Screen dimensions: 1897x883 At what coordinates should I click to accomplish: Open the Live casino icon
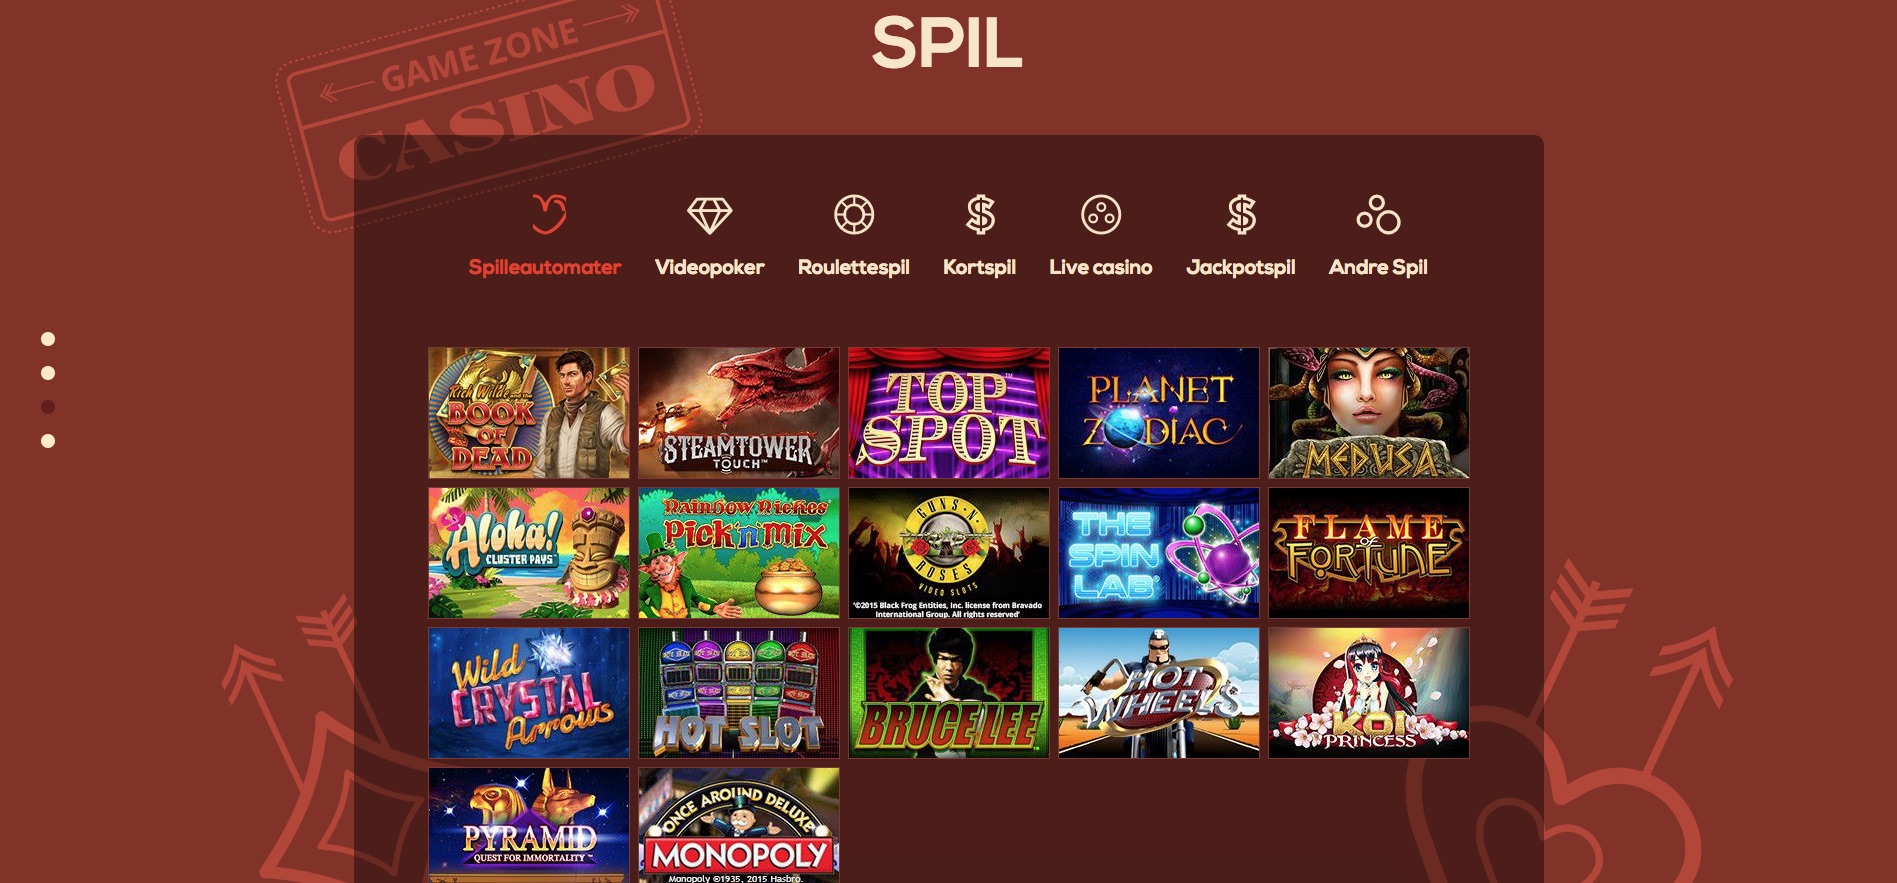pos(1101,214)
